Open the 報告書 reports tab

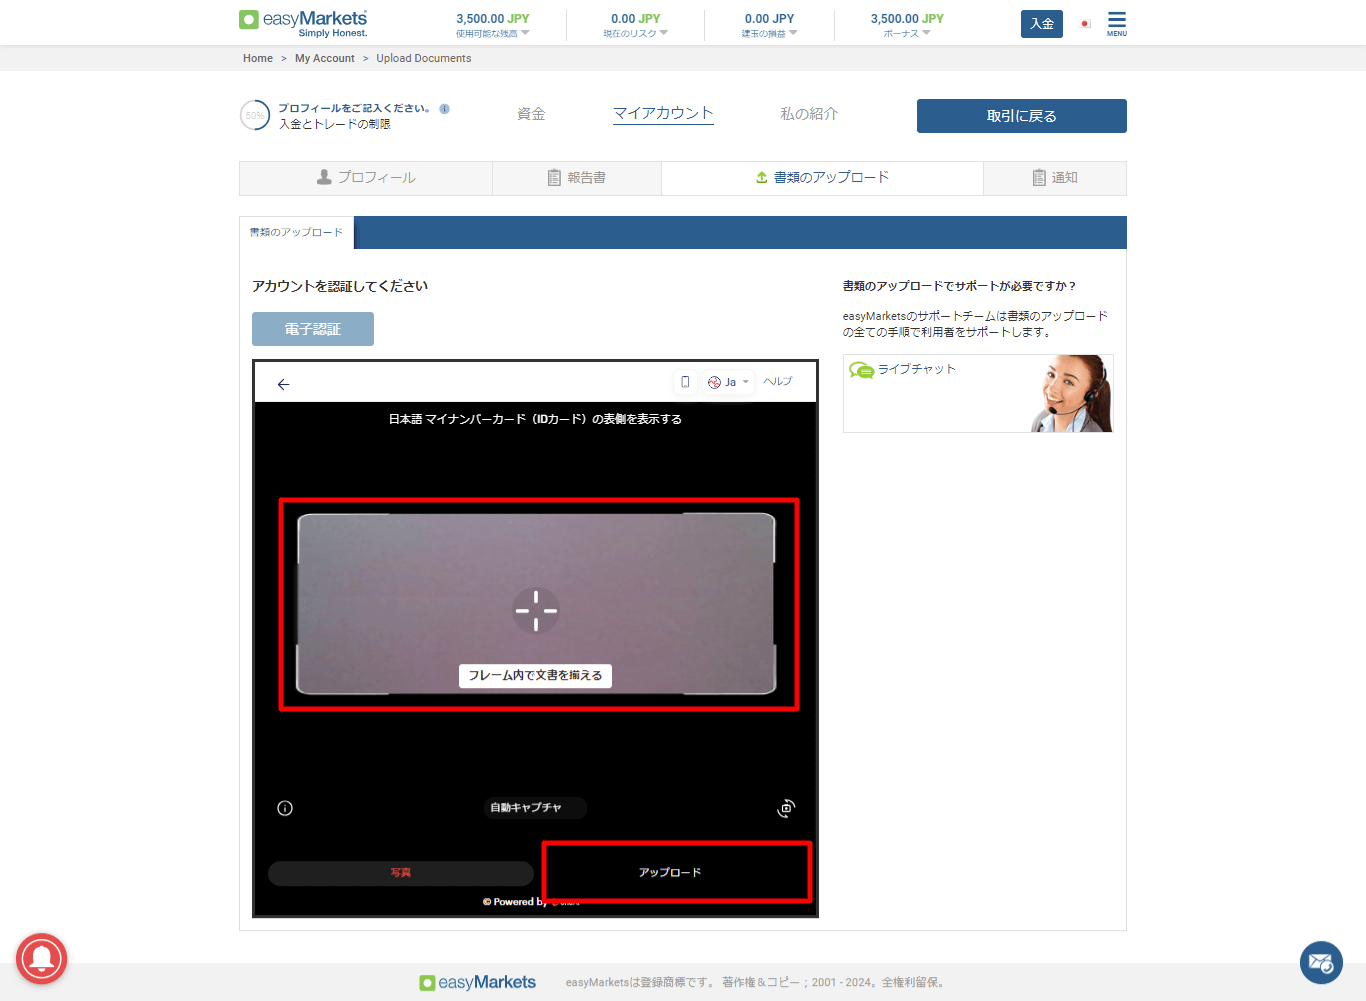tap(577, 178)
